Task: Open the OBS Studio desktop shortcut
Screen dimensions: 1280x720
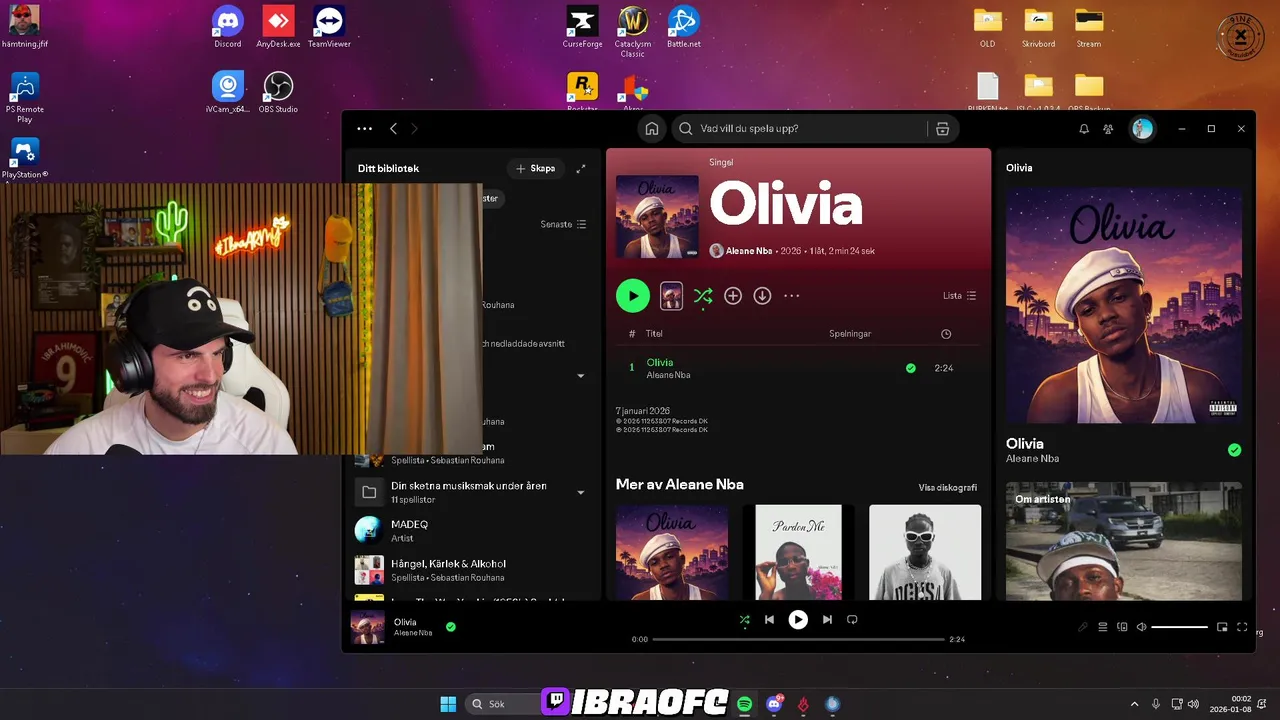Action: click(x=278, y=92)
